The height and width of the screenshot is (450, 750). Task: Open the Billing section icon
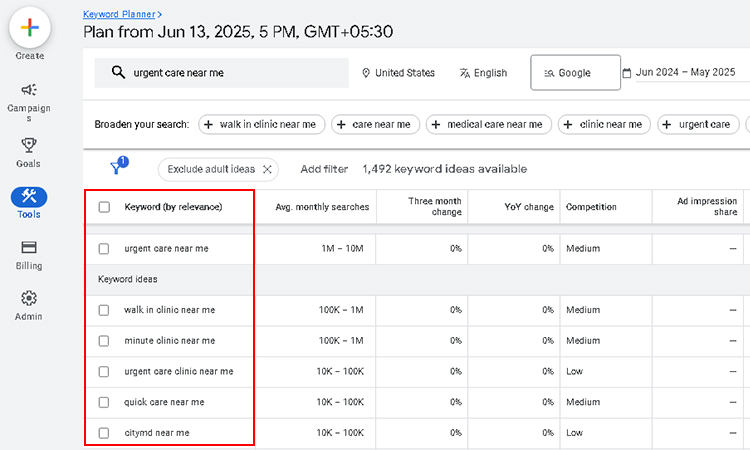click(29, 248)
